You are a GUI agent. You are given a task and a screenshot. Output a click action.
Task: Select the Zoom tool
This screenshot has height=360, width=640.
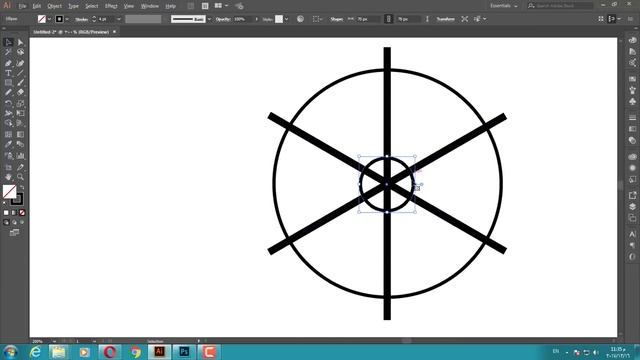[20, 177]
